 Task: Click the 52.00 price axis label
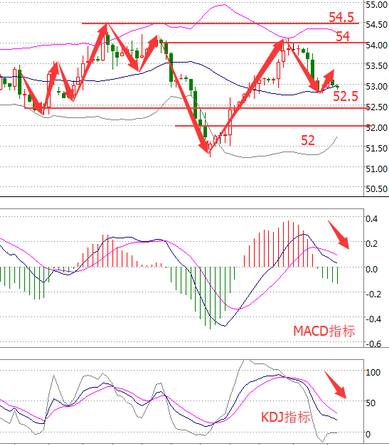377,128
